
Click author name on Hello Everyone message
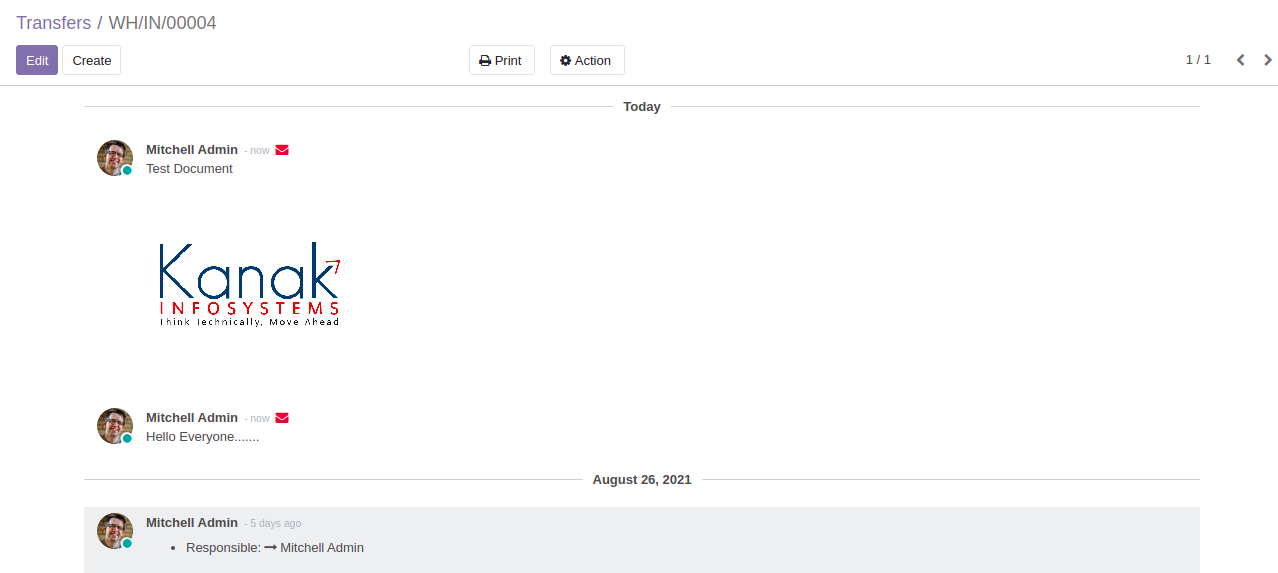(192, 418)
